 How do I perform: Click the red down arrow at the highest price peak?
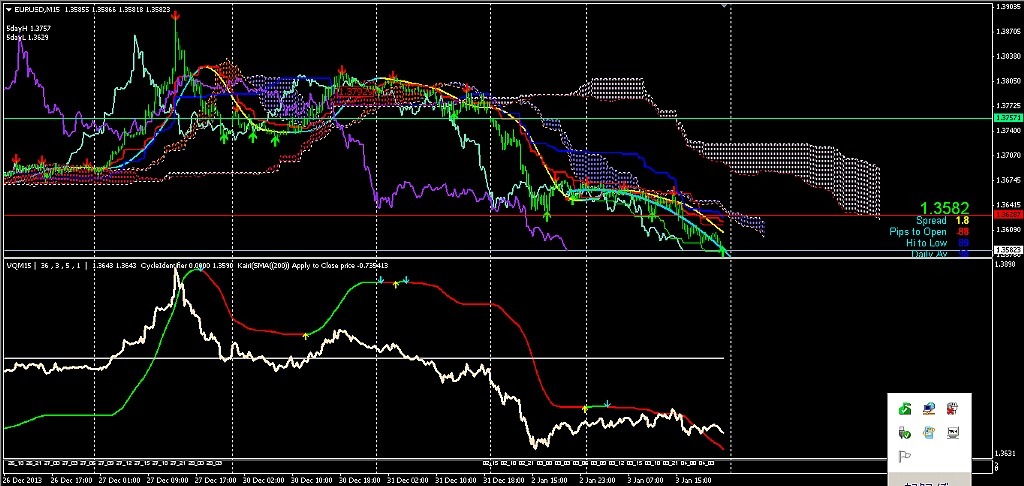(x=176, y=16)
